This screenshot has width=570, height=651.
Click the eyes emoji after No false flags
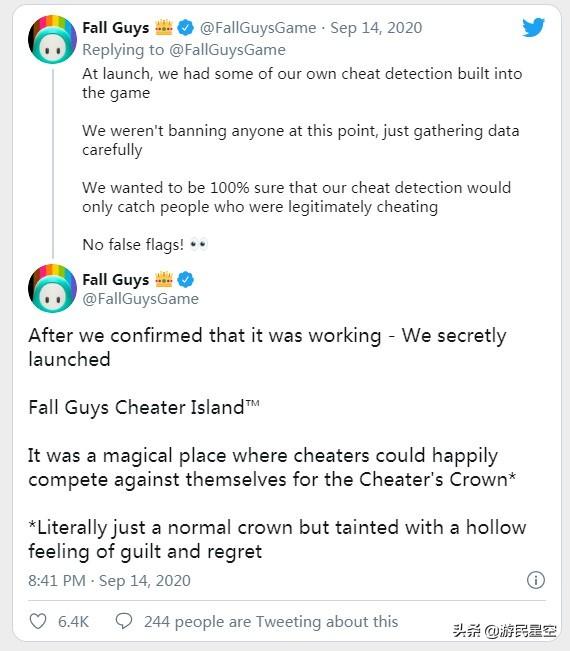point(198,245)
